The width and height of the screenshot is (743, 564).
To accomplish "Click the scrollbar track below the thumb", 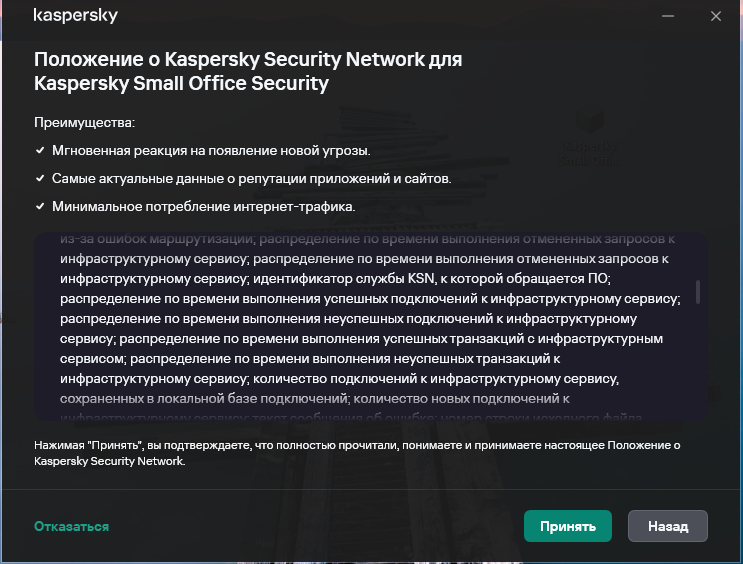I will pos(698,360).
